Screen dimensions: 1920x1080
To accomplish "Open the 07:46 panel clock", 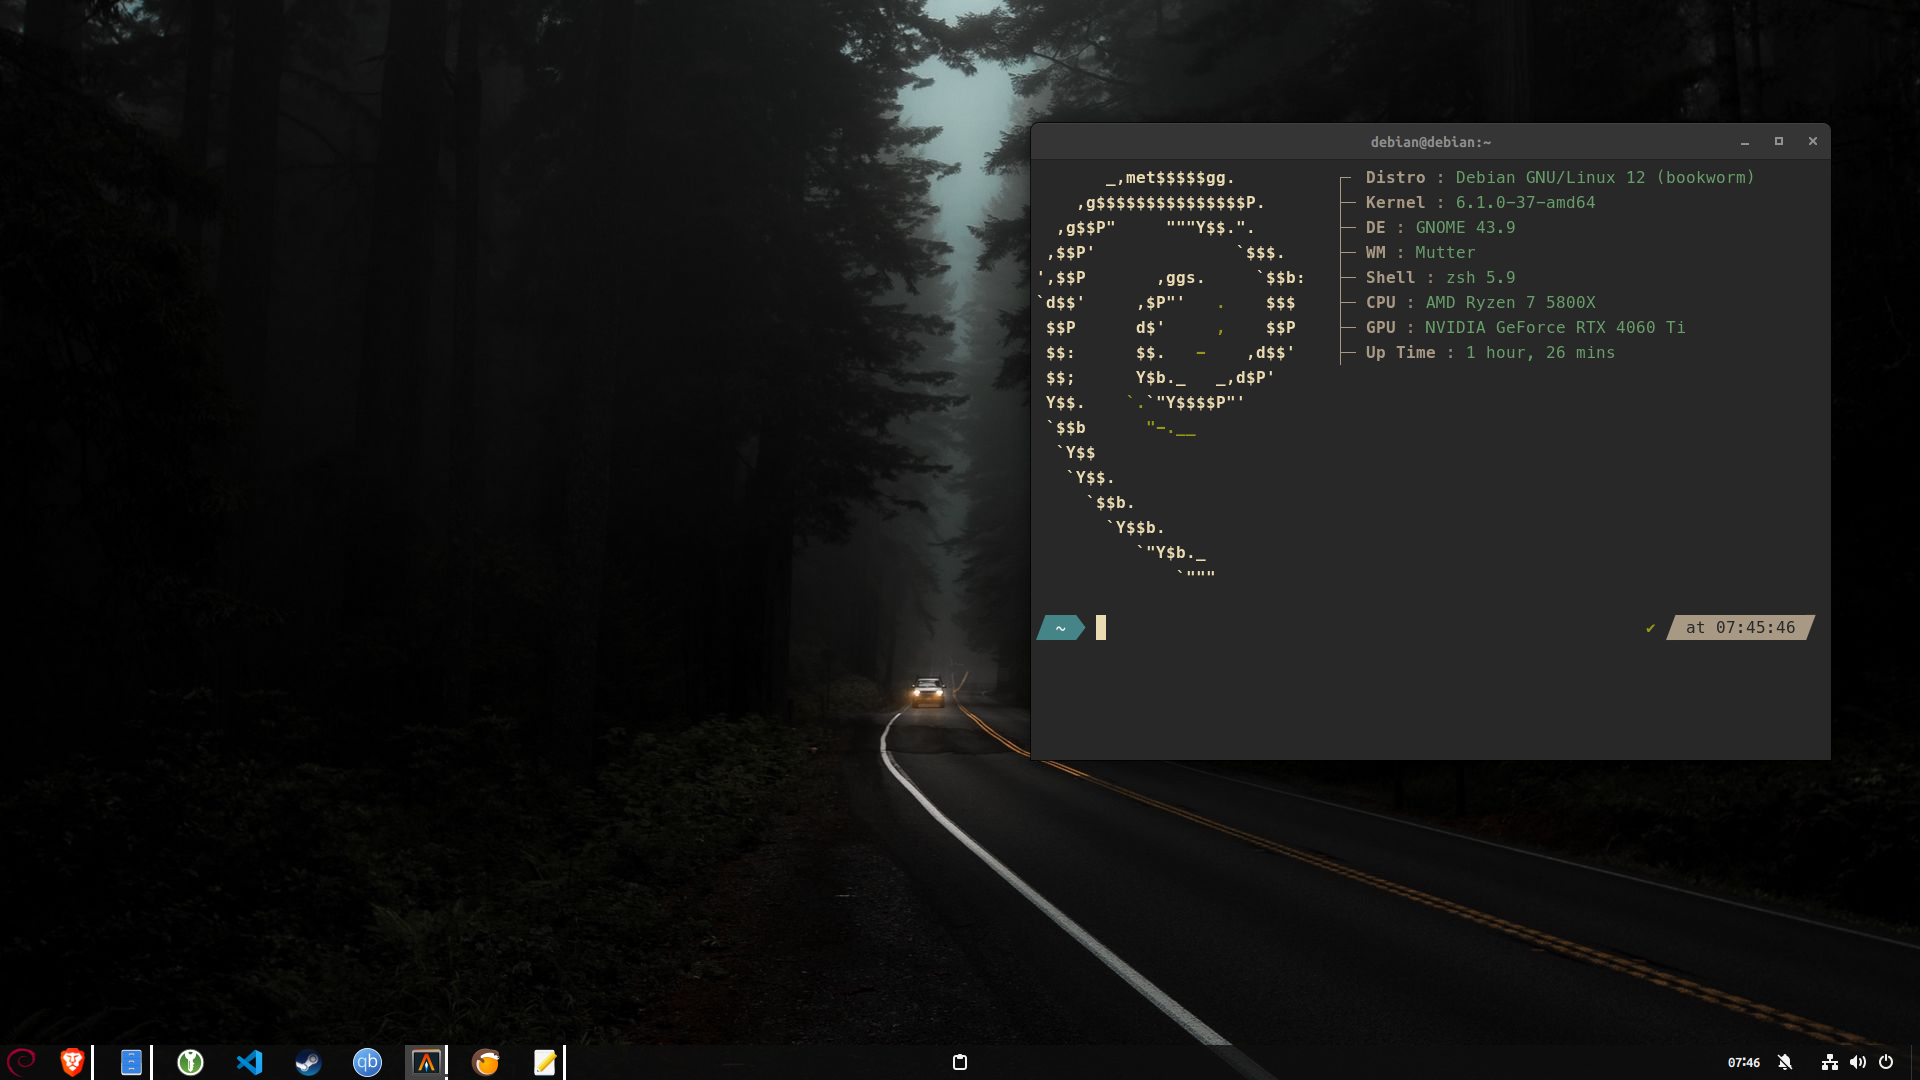I will [x=1744, y=1062].
